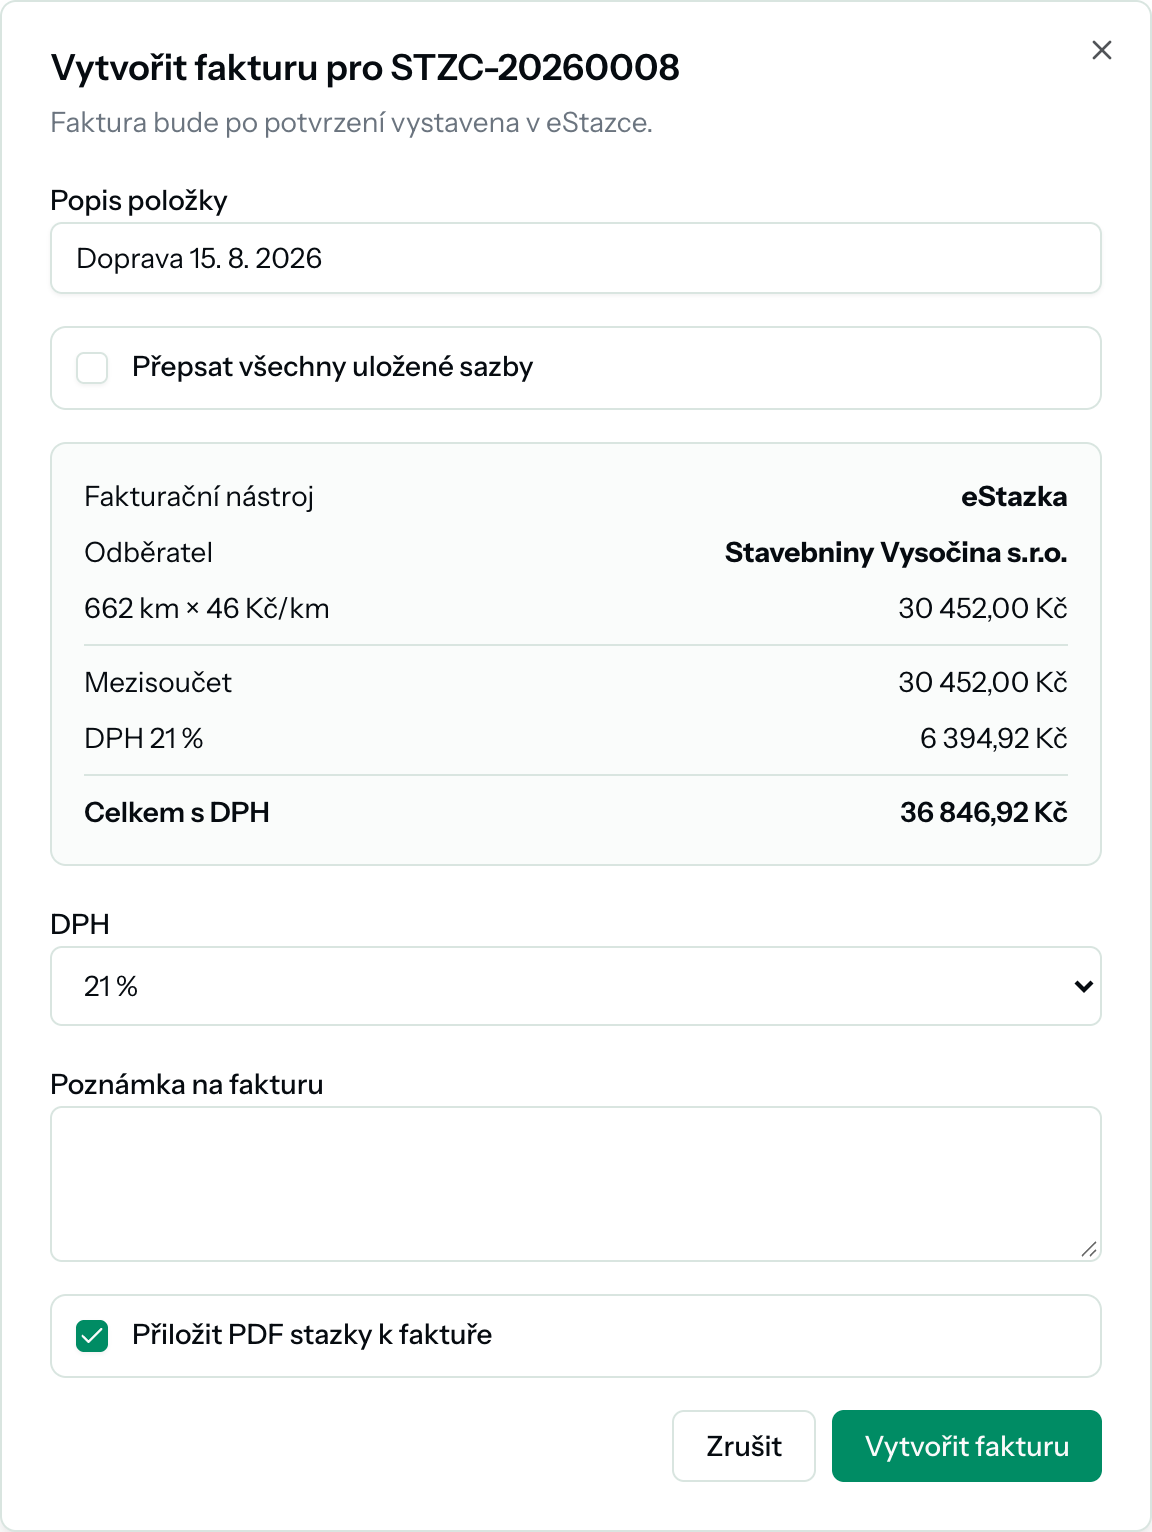This screenshot has width=1152, height=1532.
Task: Click the Popis položky input field
Action: pyautogui.click(x=576, y=258)
